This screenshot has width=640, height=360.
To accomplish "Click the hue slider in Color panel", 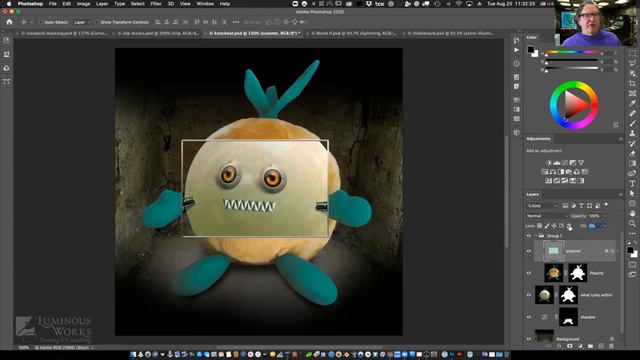I will [572, 53].
